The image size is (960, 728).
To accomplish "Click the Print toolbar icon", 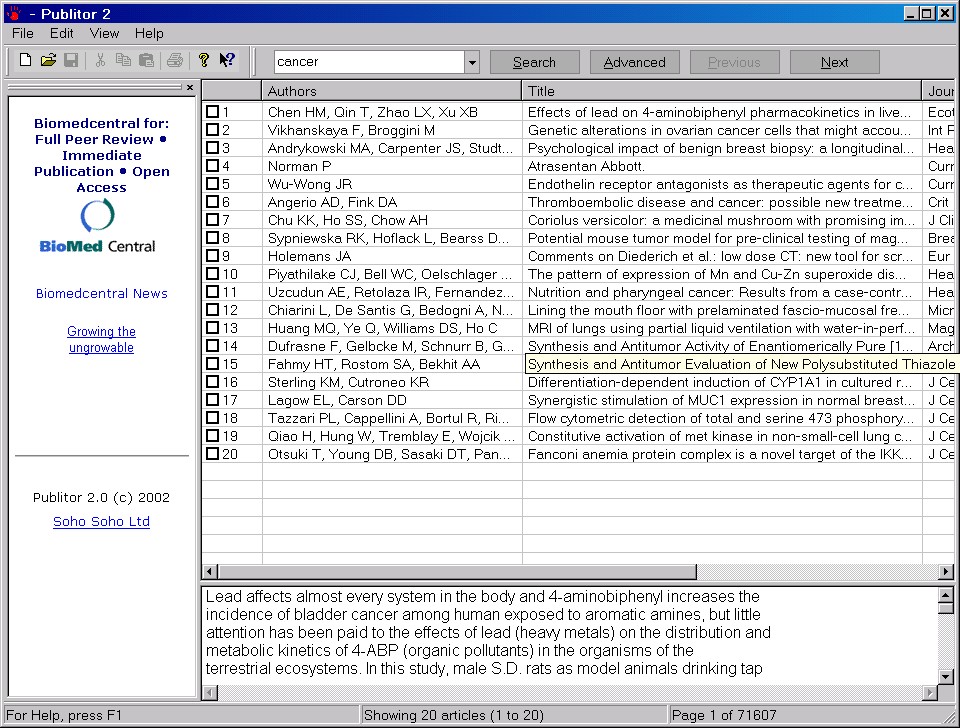I will pyautogui.click(x=175, y=60).
